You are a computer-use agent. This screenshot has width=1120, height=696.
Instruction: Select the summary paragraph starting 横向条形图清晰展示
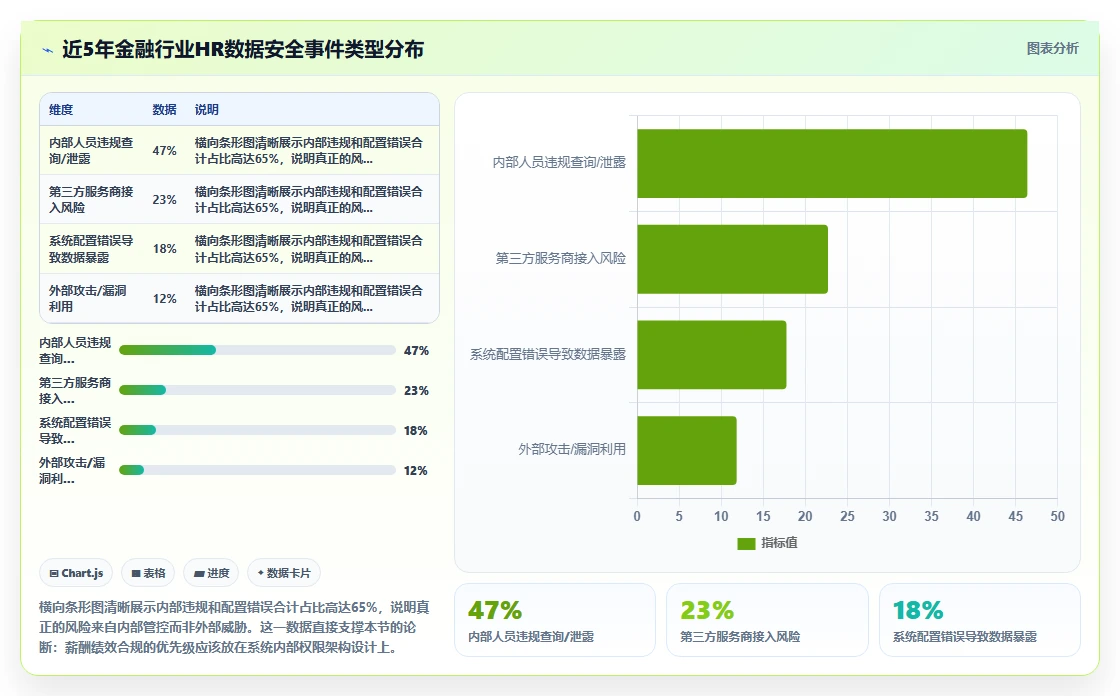pyautogui.click(x=234, y=627)
